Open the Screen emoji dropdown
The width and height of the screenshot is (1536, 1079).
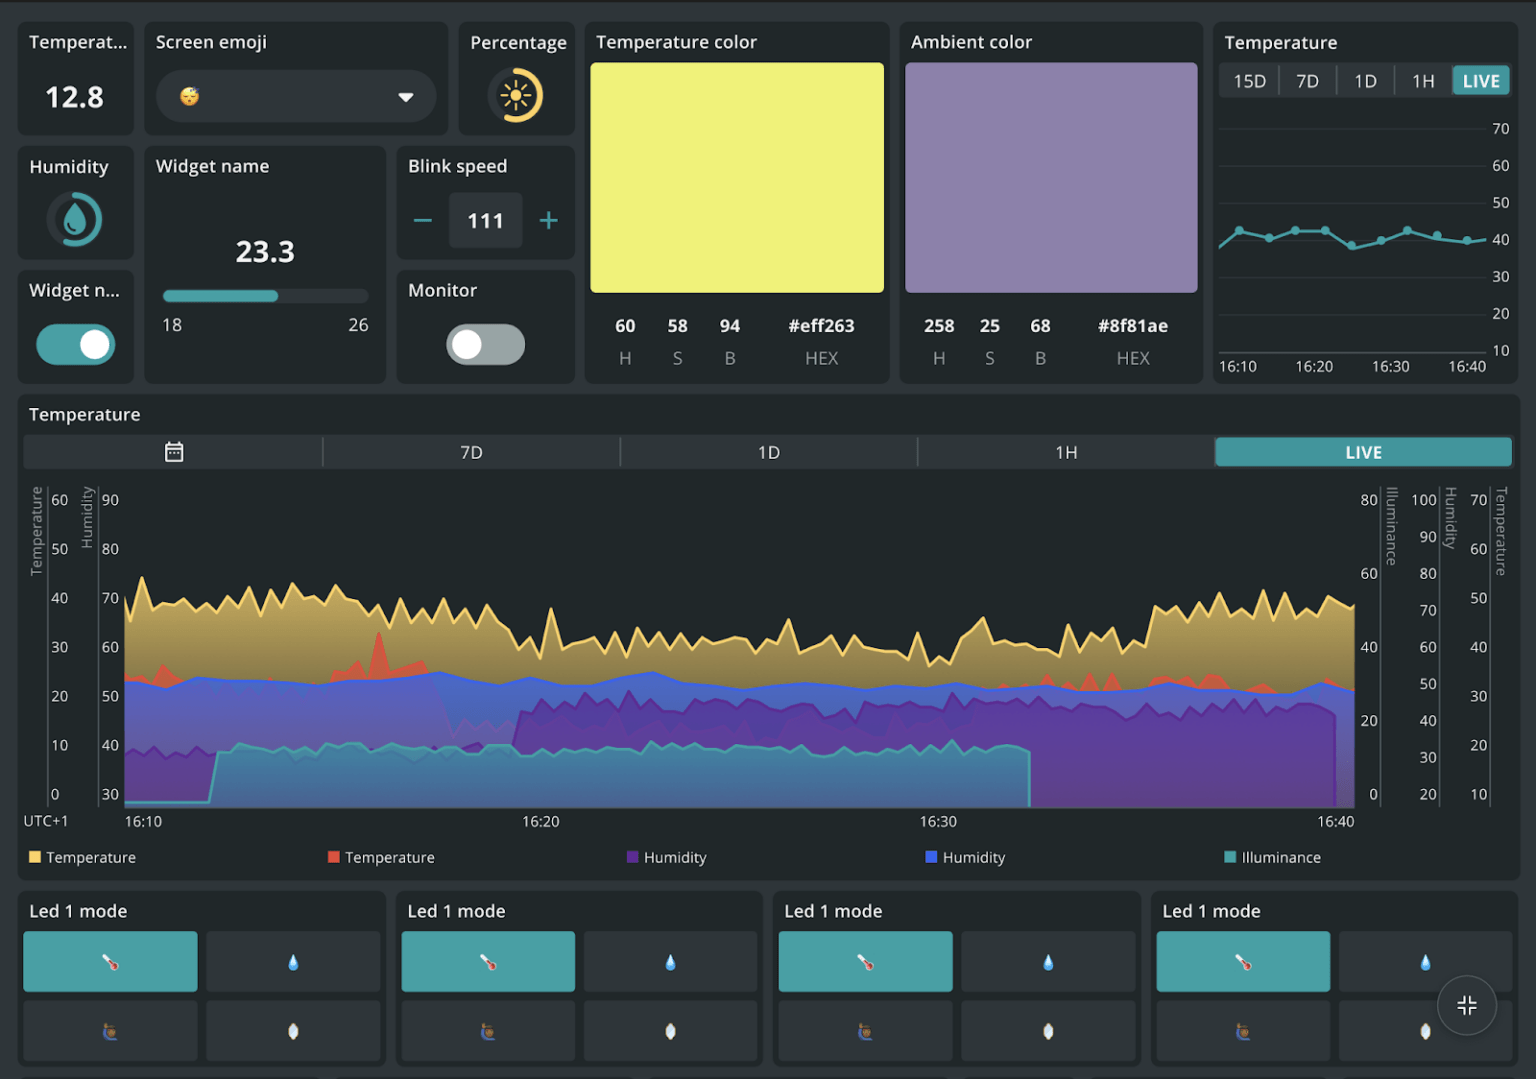[295, 97]
